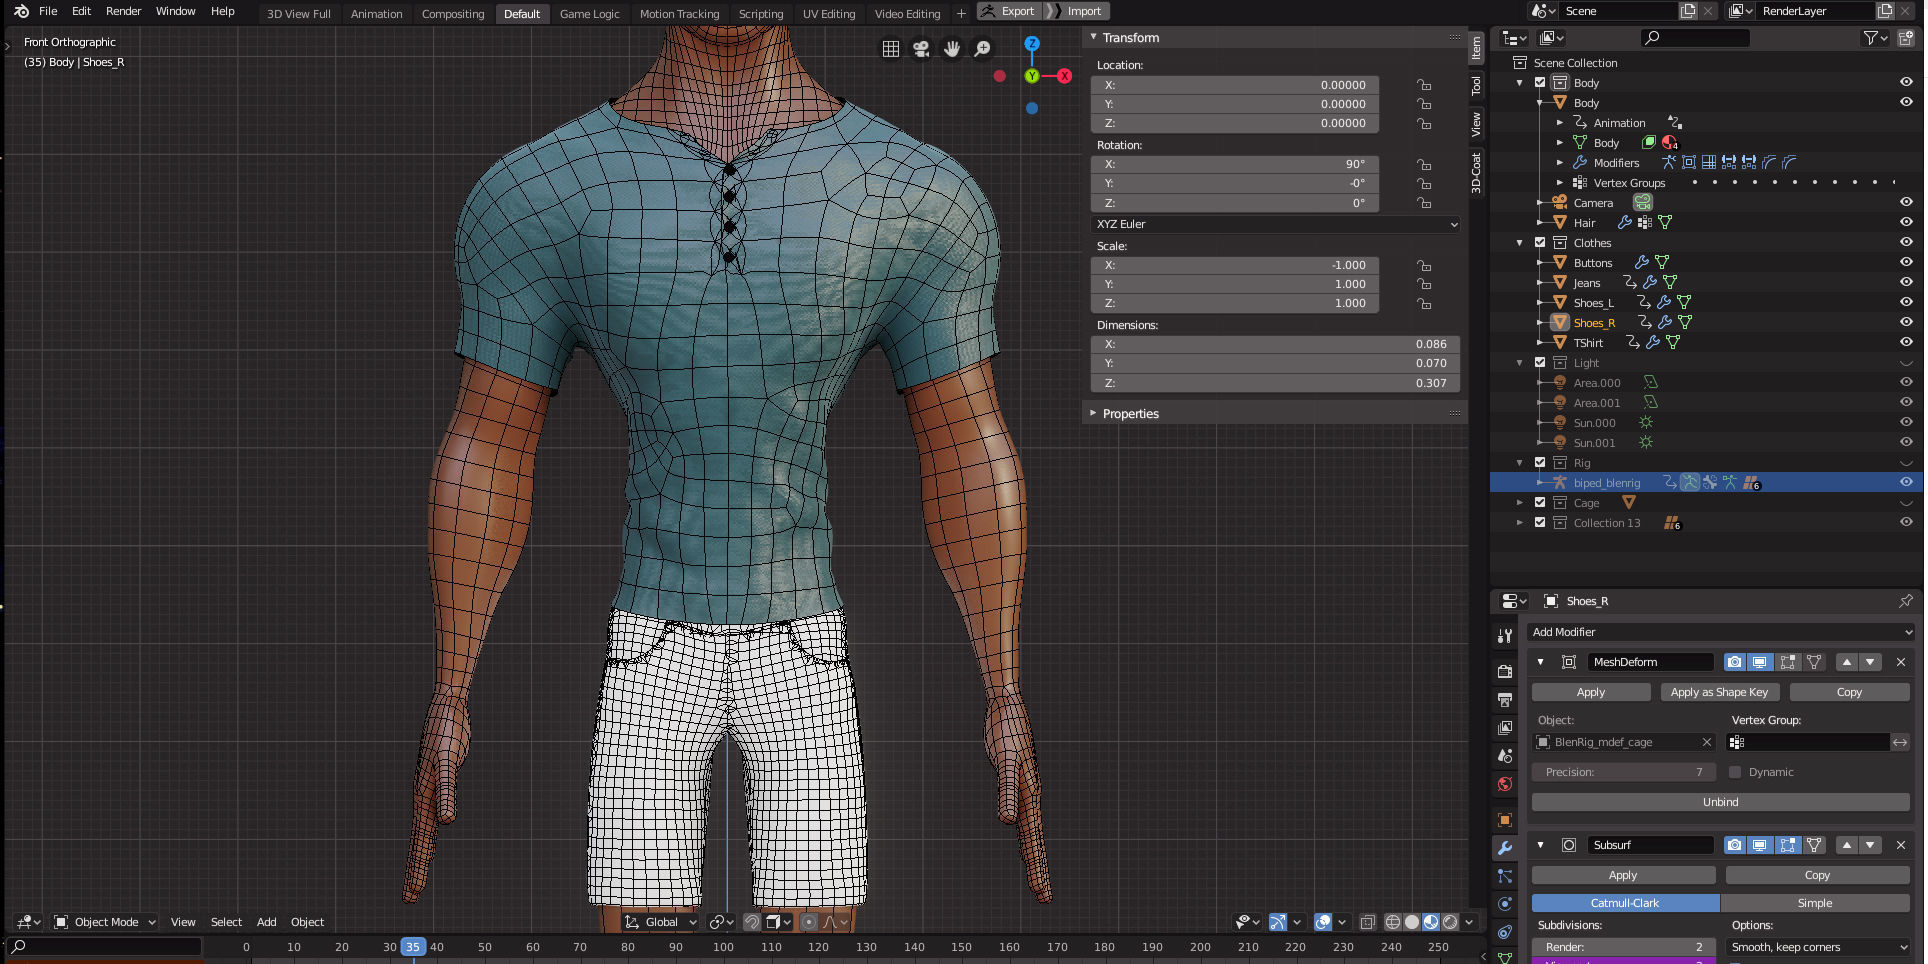Click Copy on Subsurf modifier
This screenshot has height=964, width=1928.
tap(1817, 875)
